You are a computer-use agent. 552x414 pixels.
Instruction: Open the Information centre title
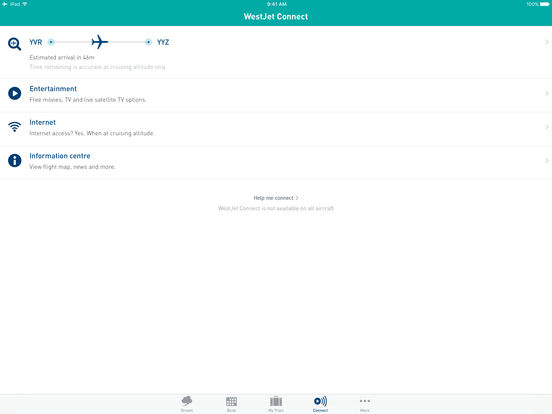(60, 156)
